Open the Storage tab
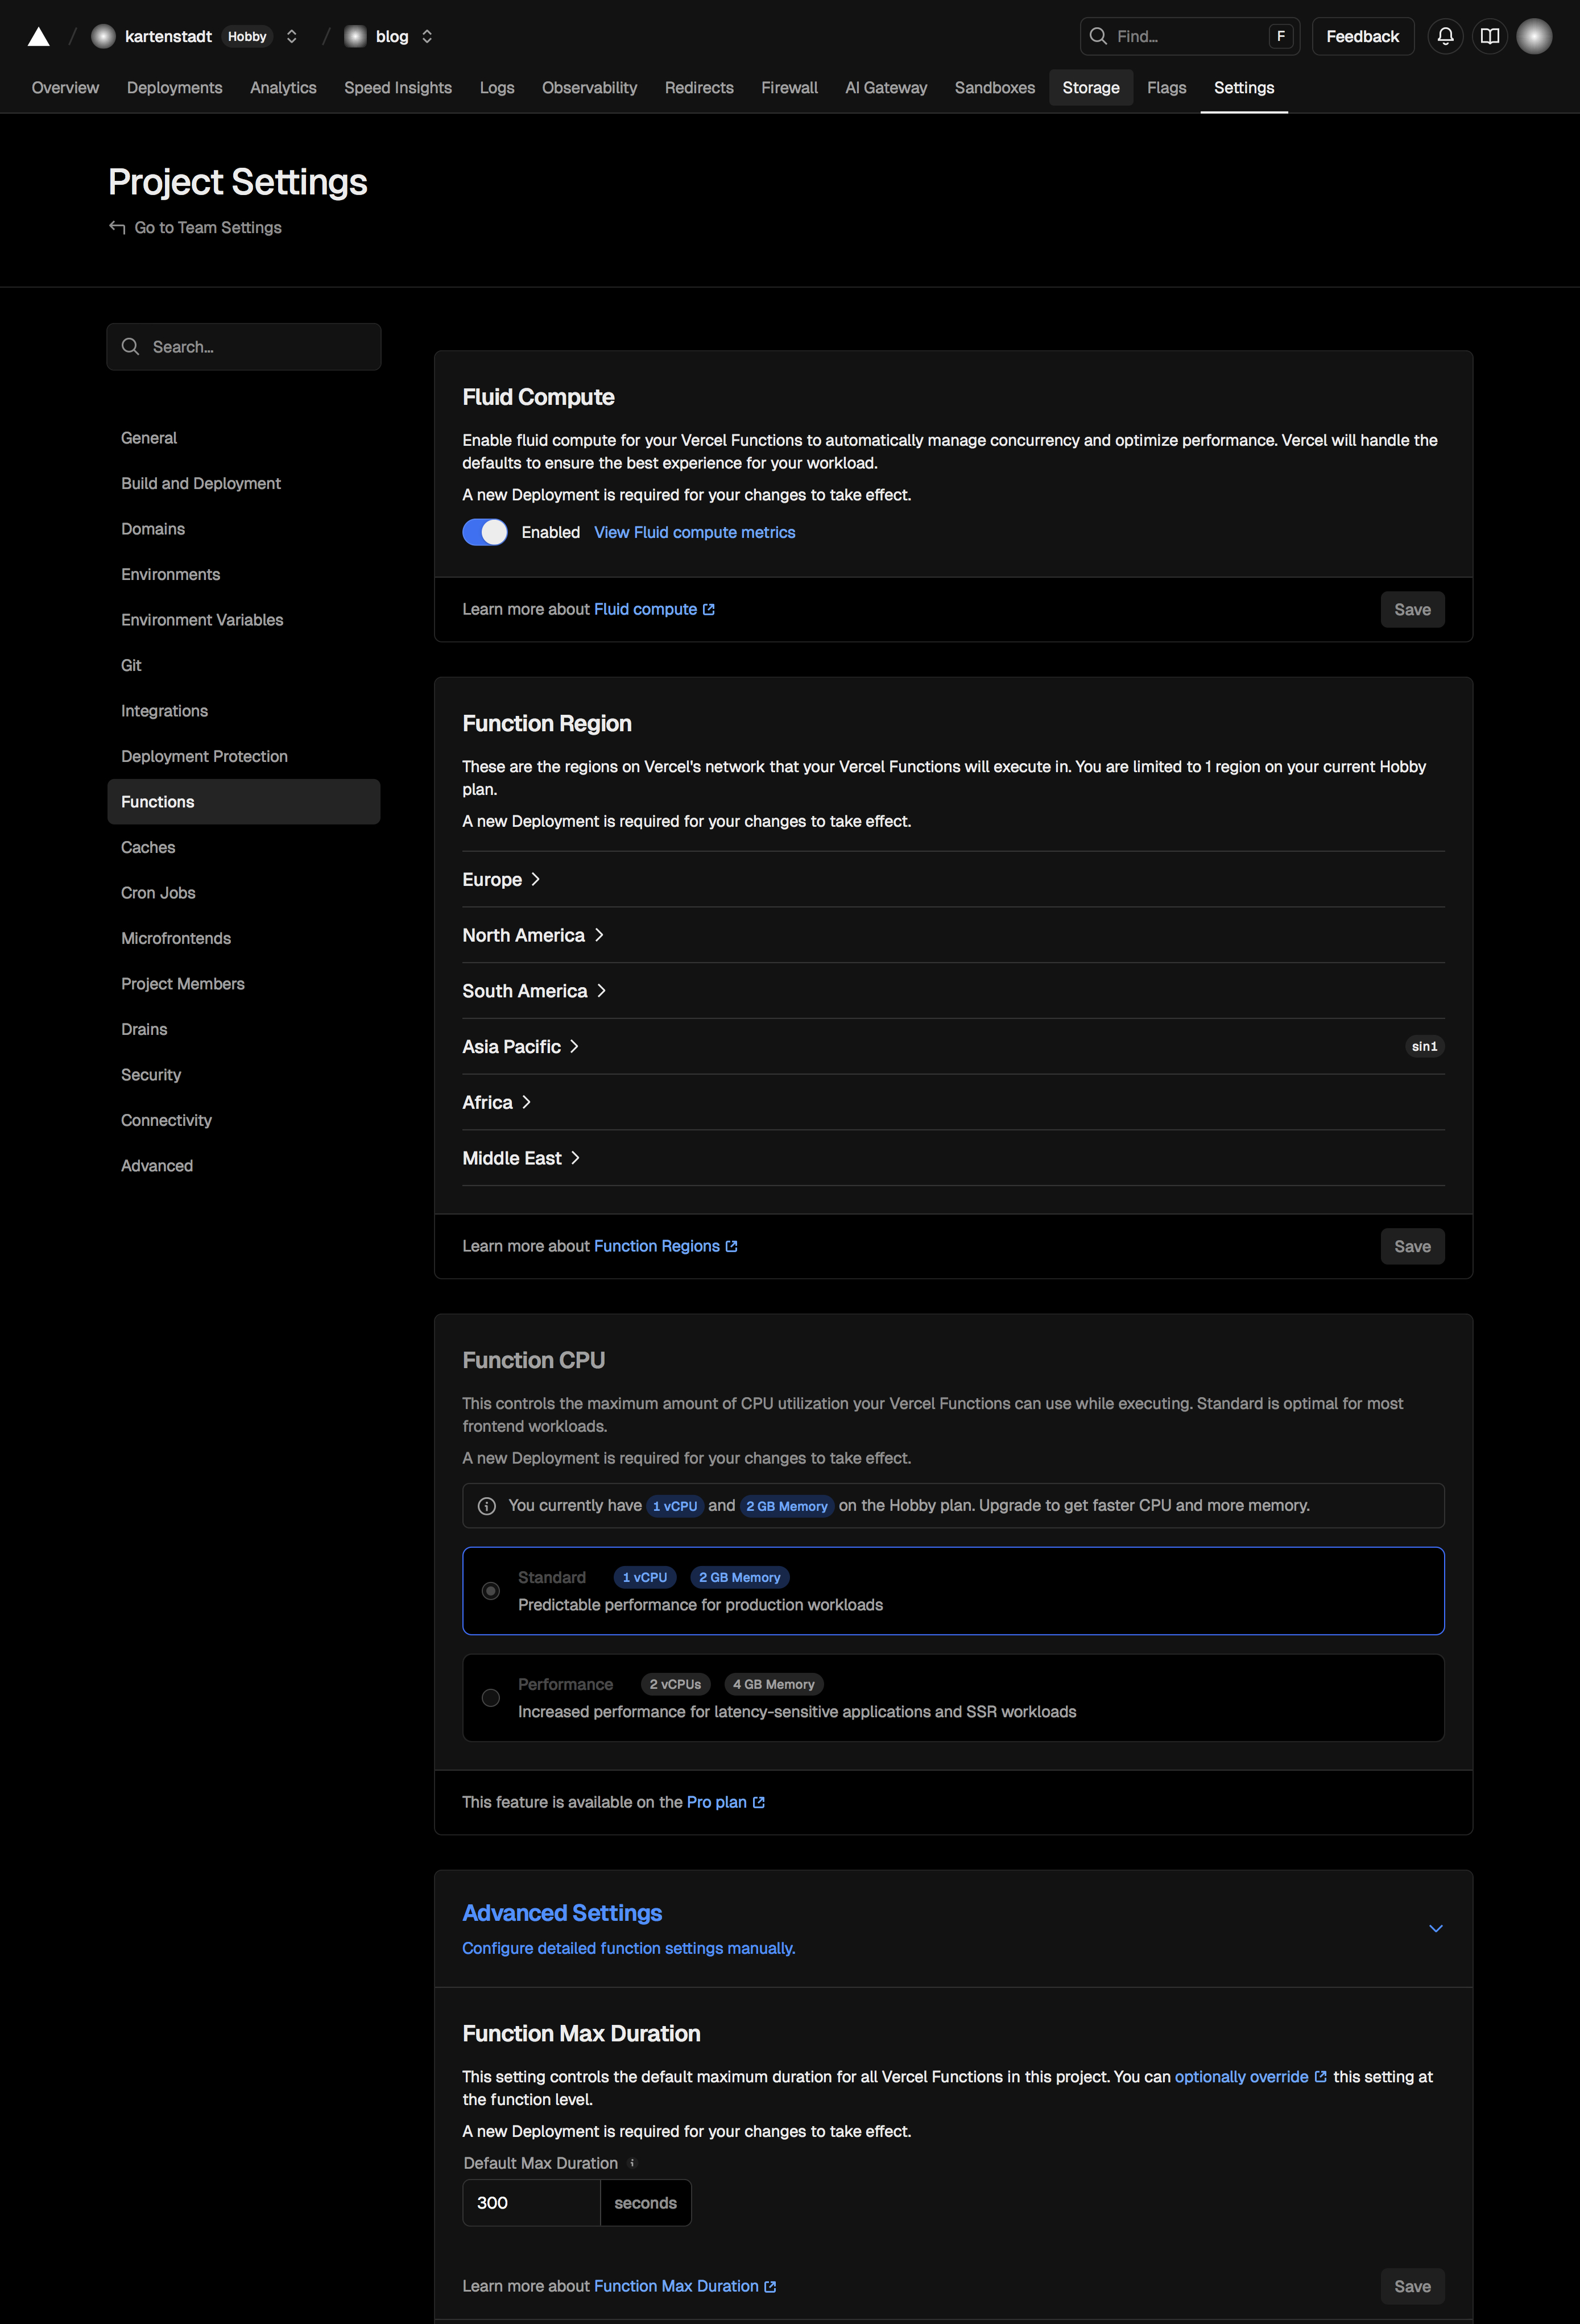This screenshot has width=1580, height=2324. [x=1091, y=88]
